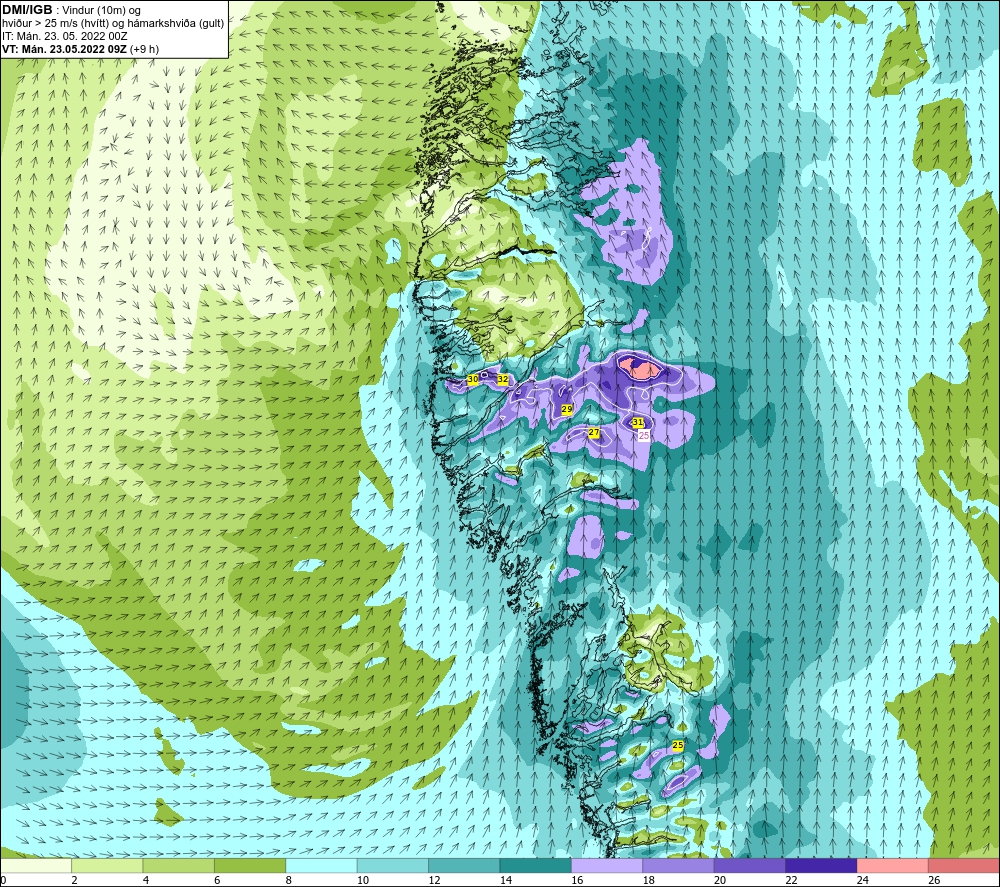Pick the 14–16 m/s dark teal legend swatch
This screenshot has width=1000, height=887.
pos(536,866)
